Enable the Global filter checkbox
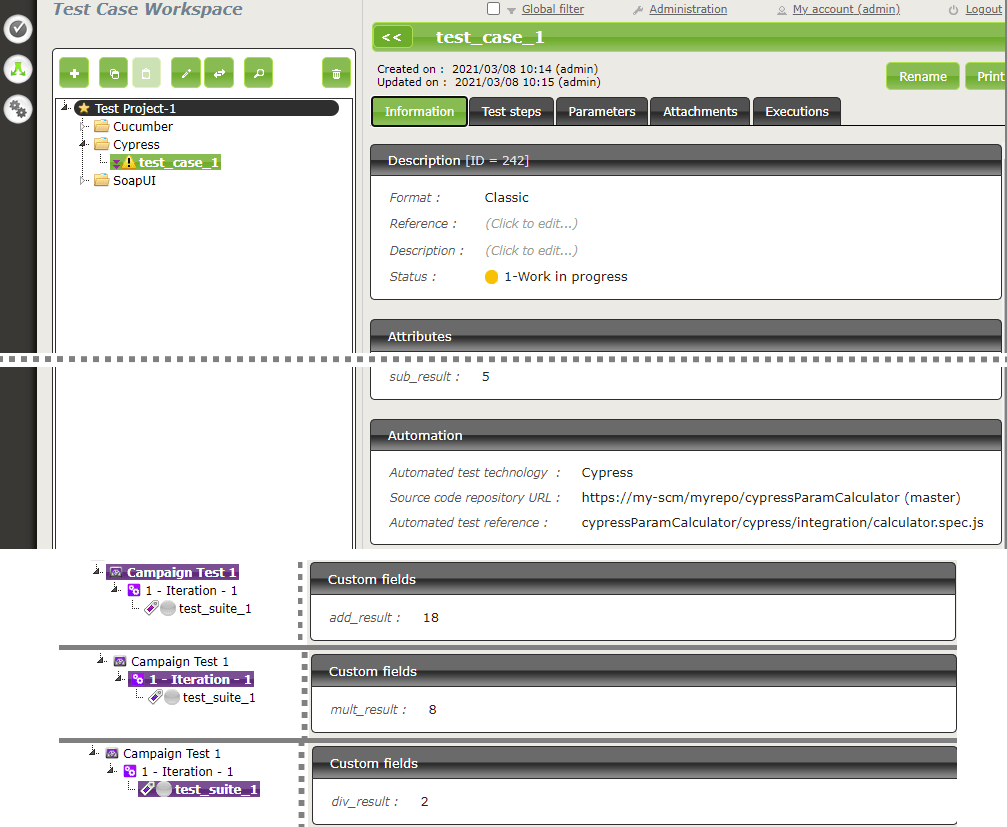The image size is (1007, 827). coord(495,9)
